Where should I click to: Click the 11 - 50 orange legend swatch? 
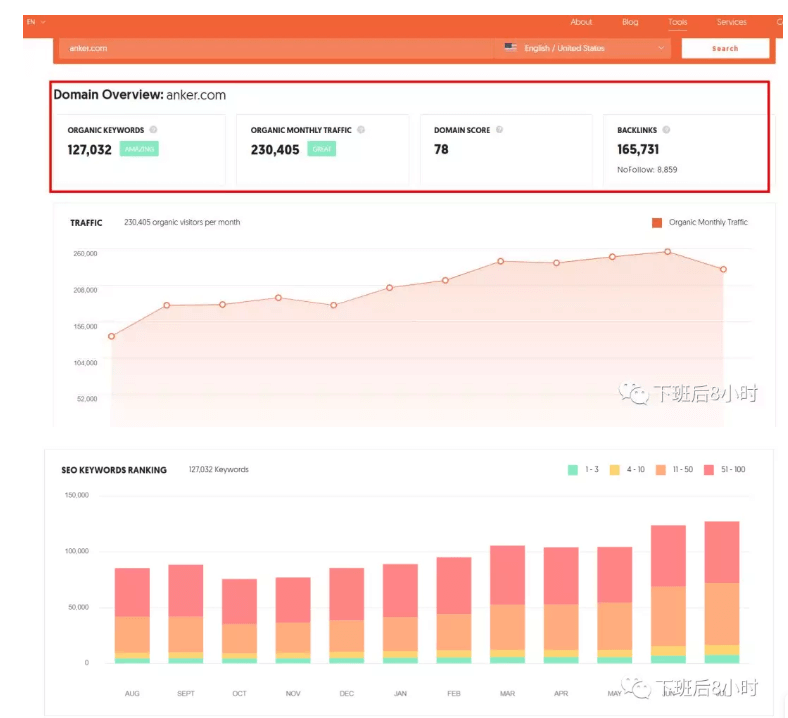coord(662,469)
